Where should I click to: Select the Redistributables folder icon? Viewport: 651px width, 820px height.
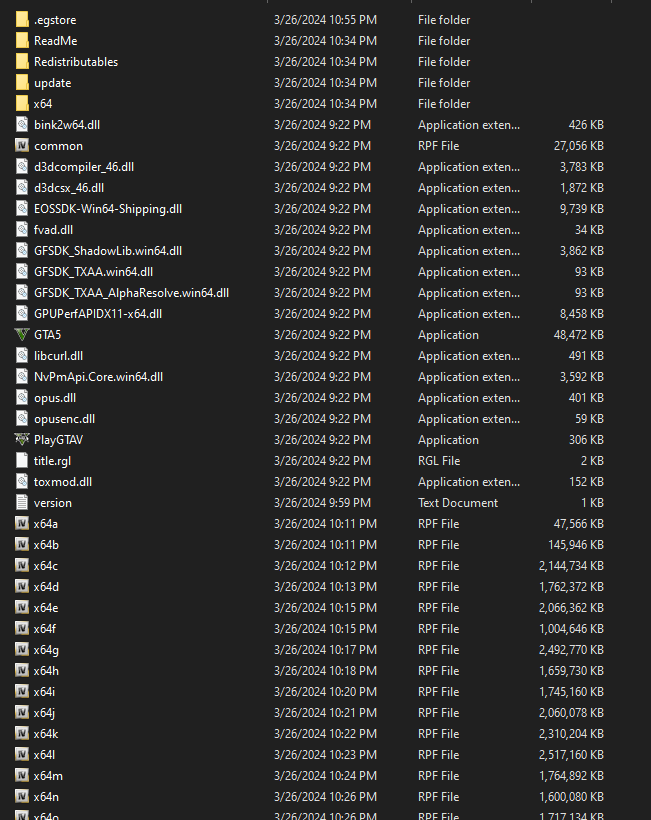click(22, 62)
